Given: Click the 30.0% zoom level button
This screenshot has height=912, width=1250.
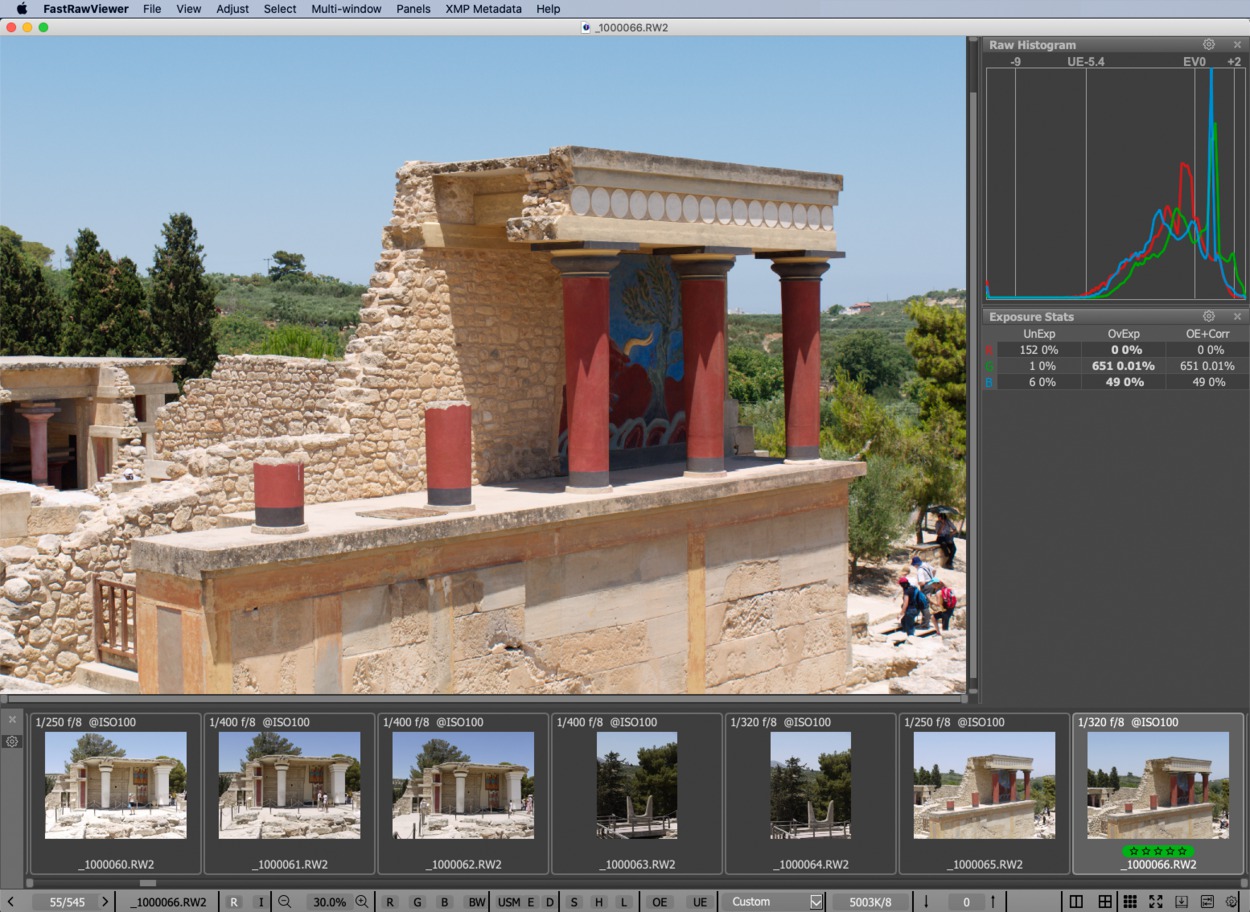Looking at the screenshot, I should (328, 902).
